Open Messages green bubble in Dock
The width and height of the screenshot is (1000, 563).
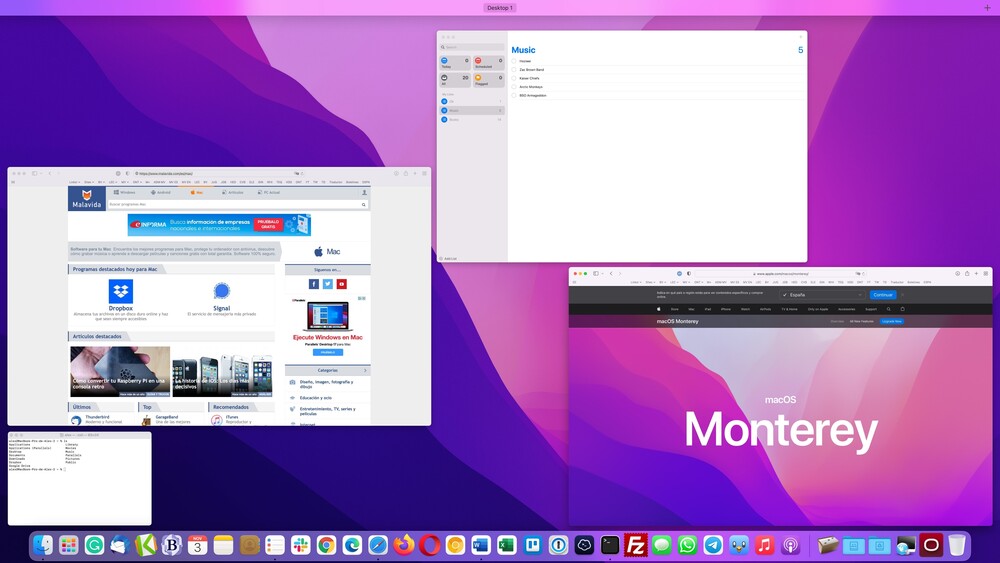[661, 545]
